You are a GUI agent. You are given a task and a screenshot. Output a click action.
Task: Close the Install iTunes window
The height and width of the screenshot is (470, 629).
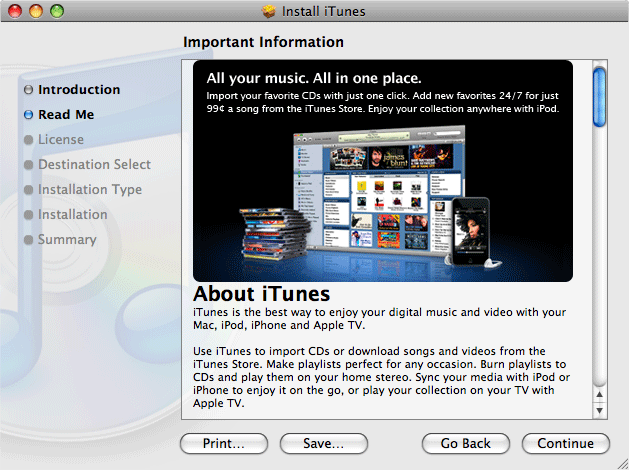[x=15, y=11]
